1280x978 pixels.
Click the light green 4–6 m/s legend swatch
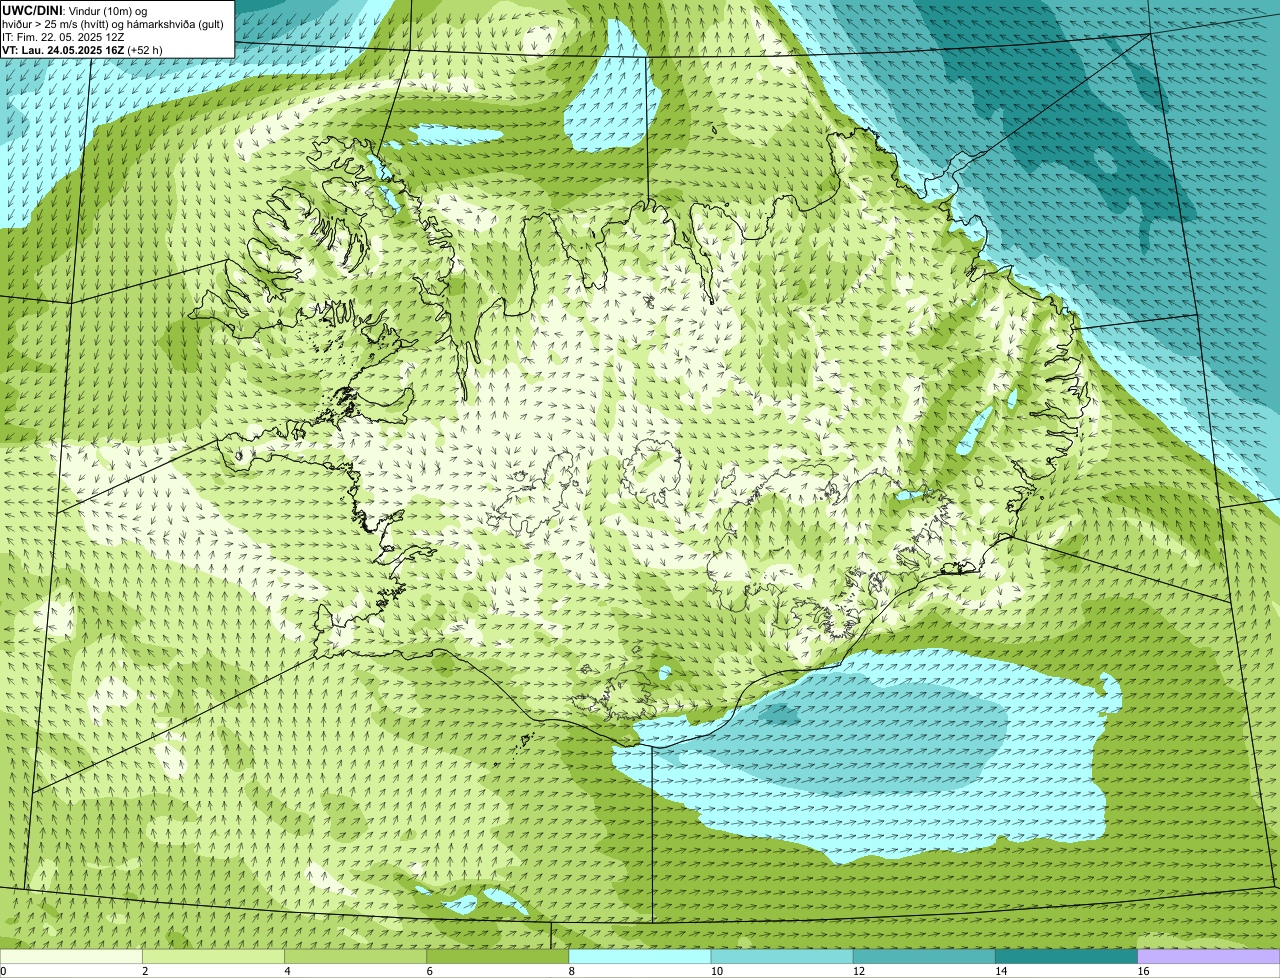pos(355,957)
